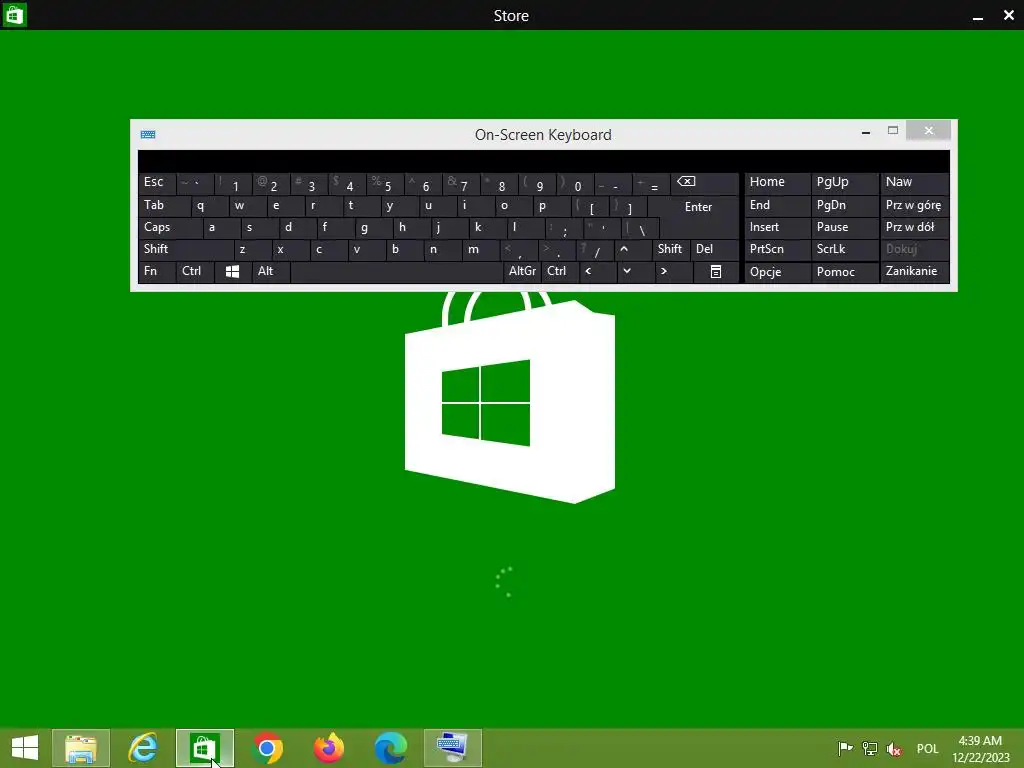This screenshot has height=768, width=1024.
Task: Launch Internet Explorer from the taskbar
Action: coord(143,748)
